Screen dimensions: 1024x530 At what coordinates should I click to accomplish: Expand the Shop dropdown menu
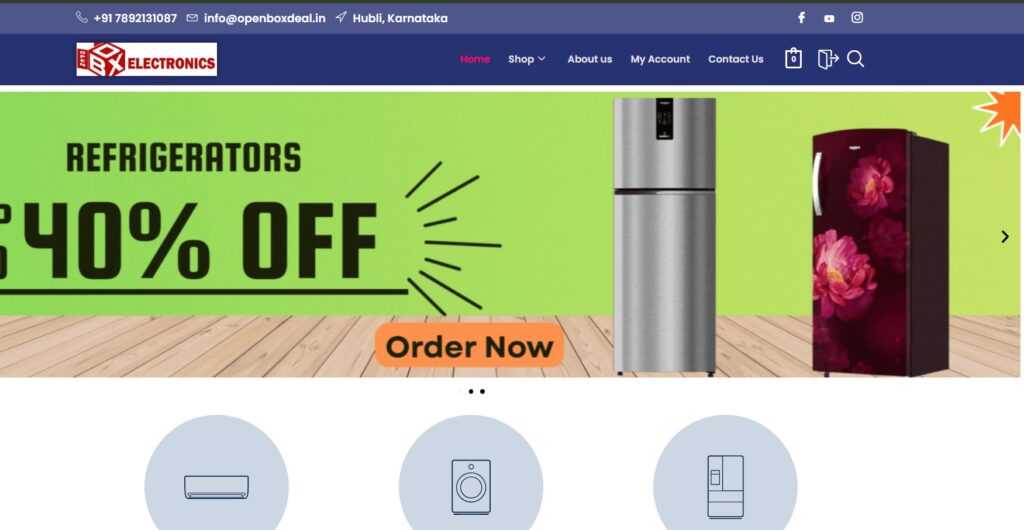526,59
